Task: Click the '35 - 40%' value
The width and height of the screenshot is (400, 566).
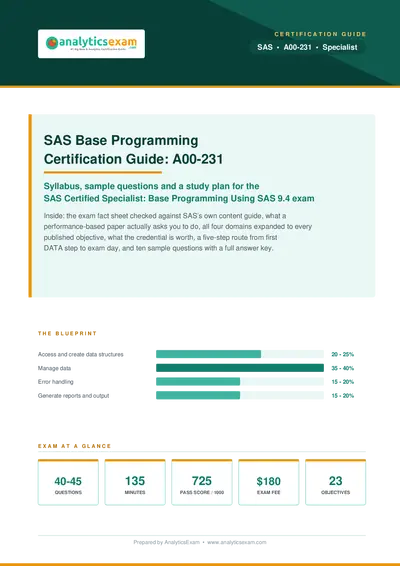Action: coord(343,368)
